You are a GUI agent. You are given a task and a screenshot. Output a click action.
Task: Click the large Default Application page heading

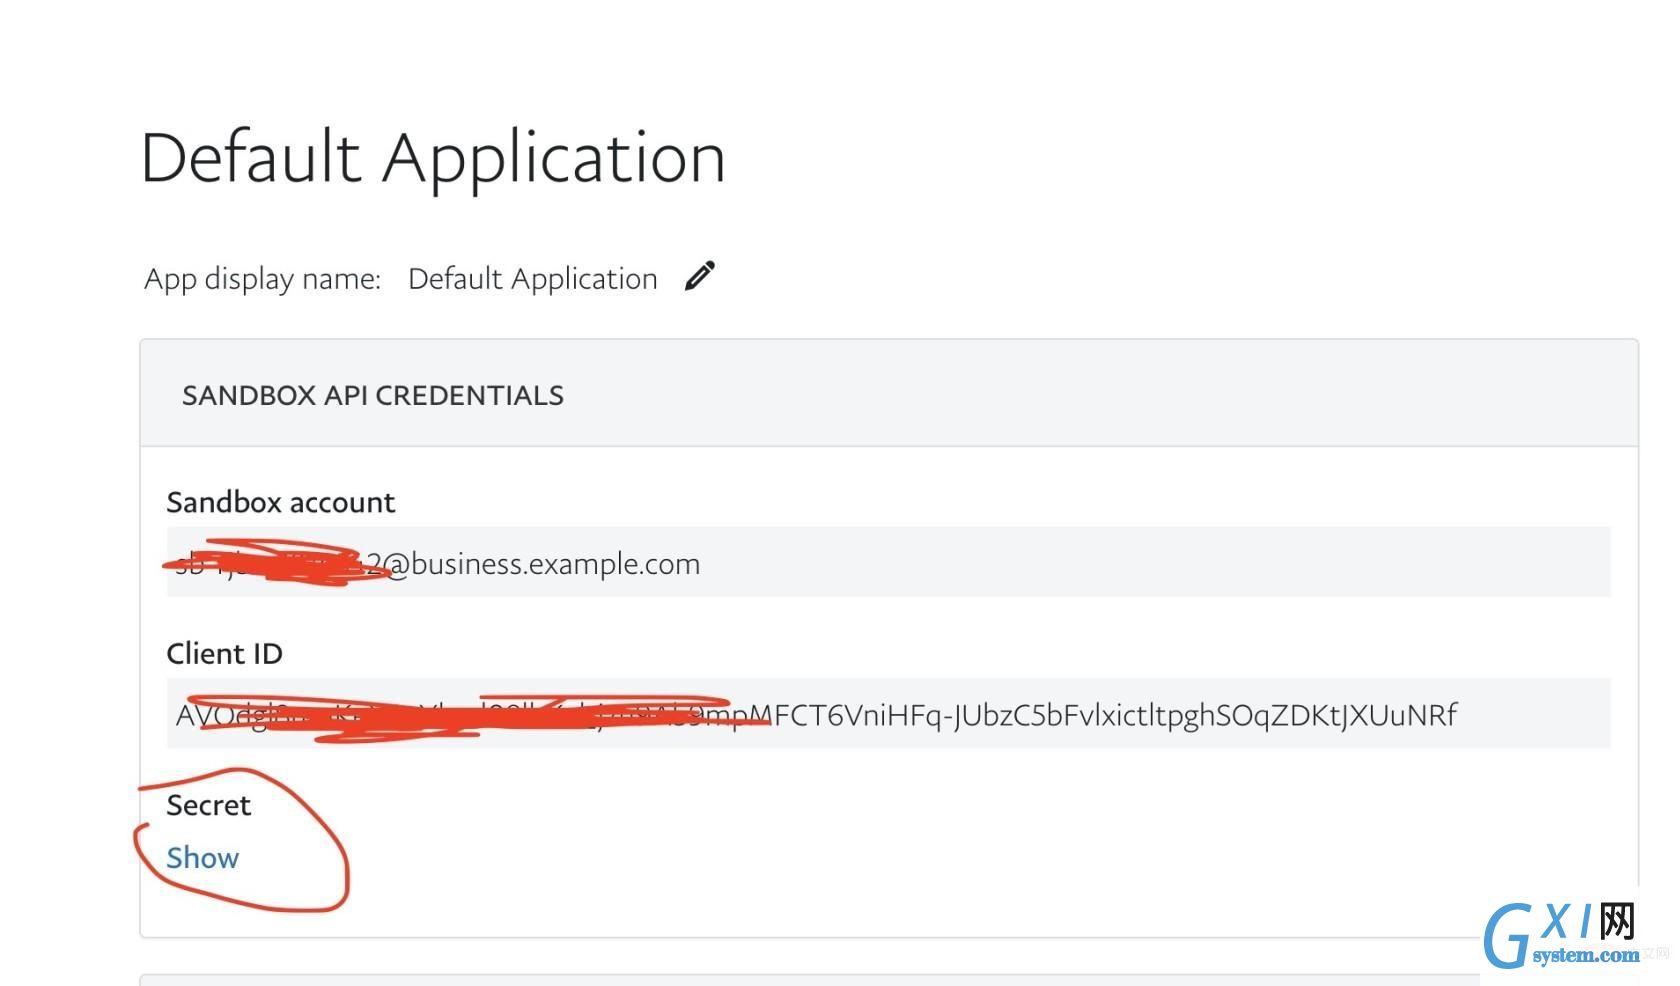433,158
